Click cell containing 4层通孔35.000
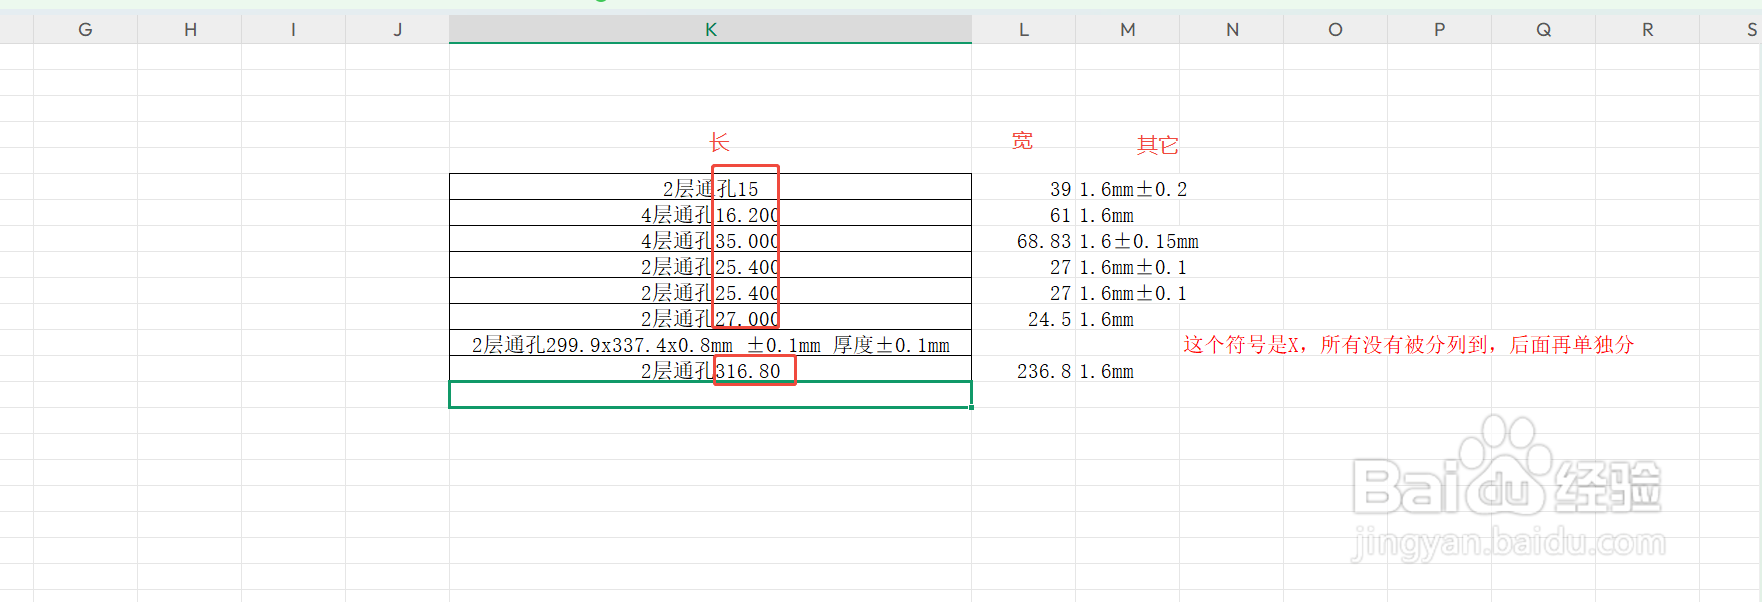This screenshot has height=602, width=1762. click(710, 239)
